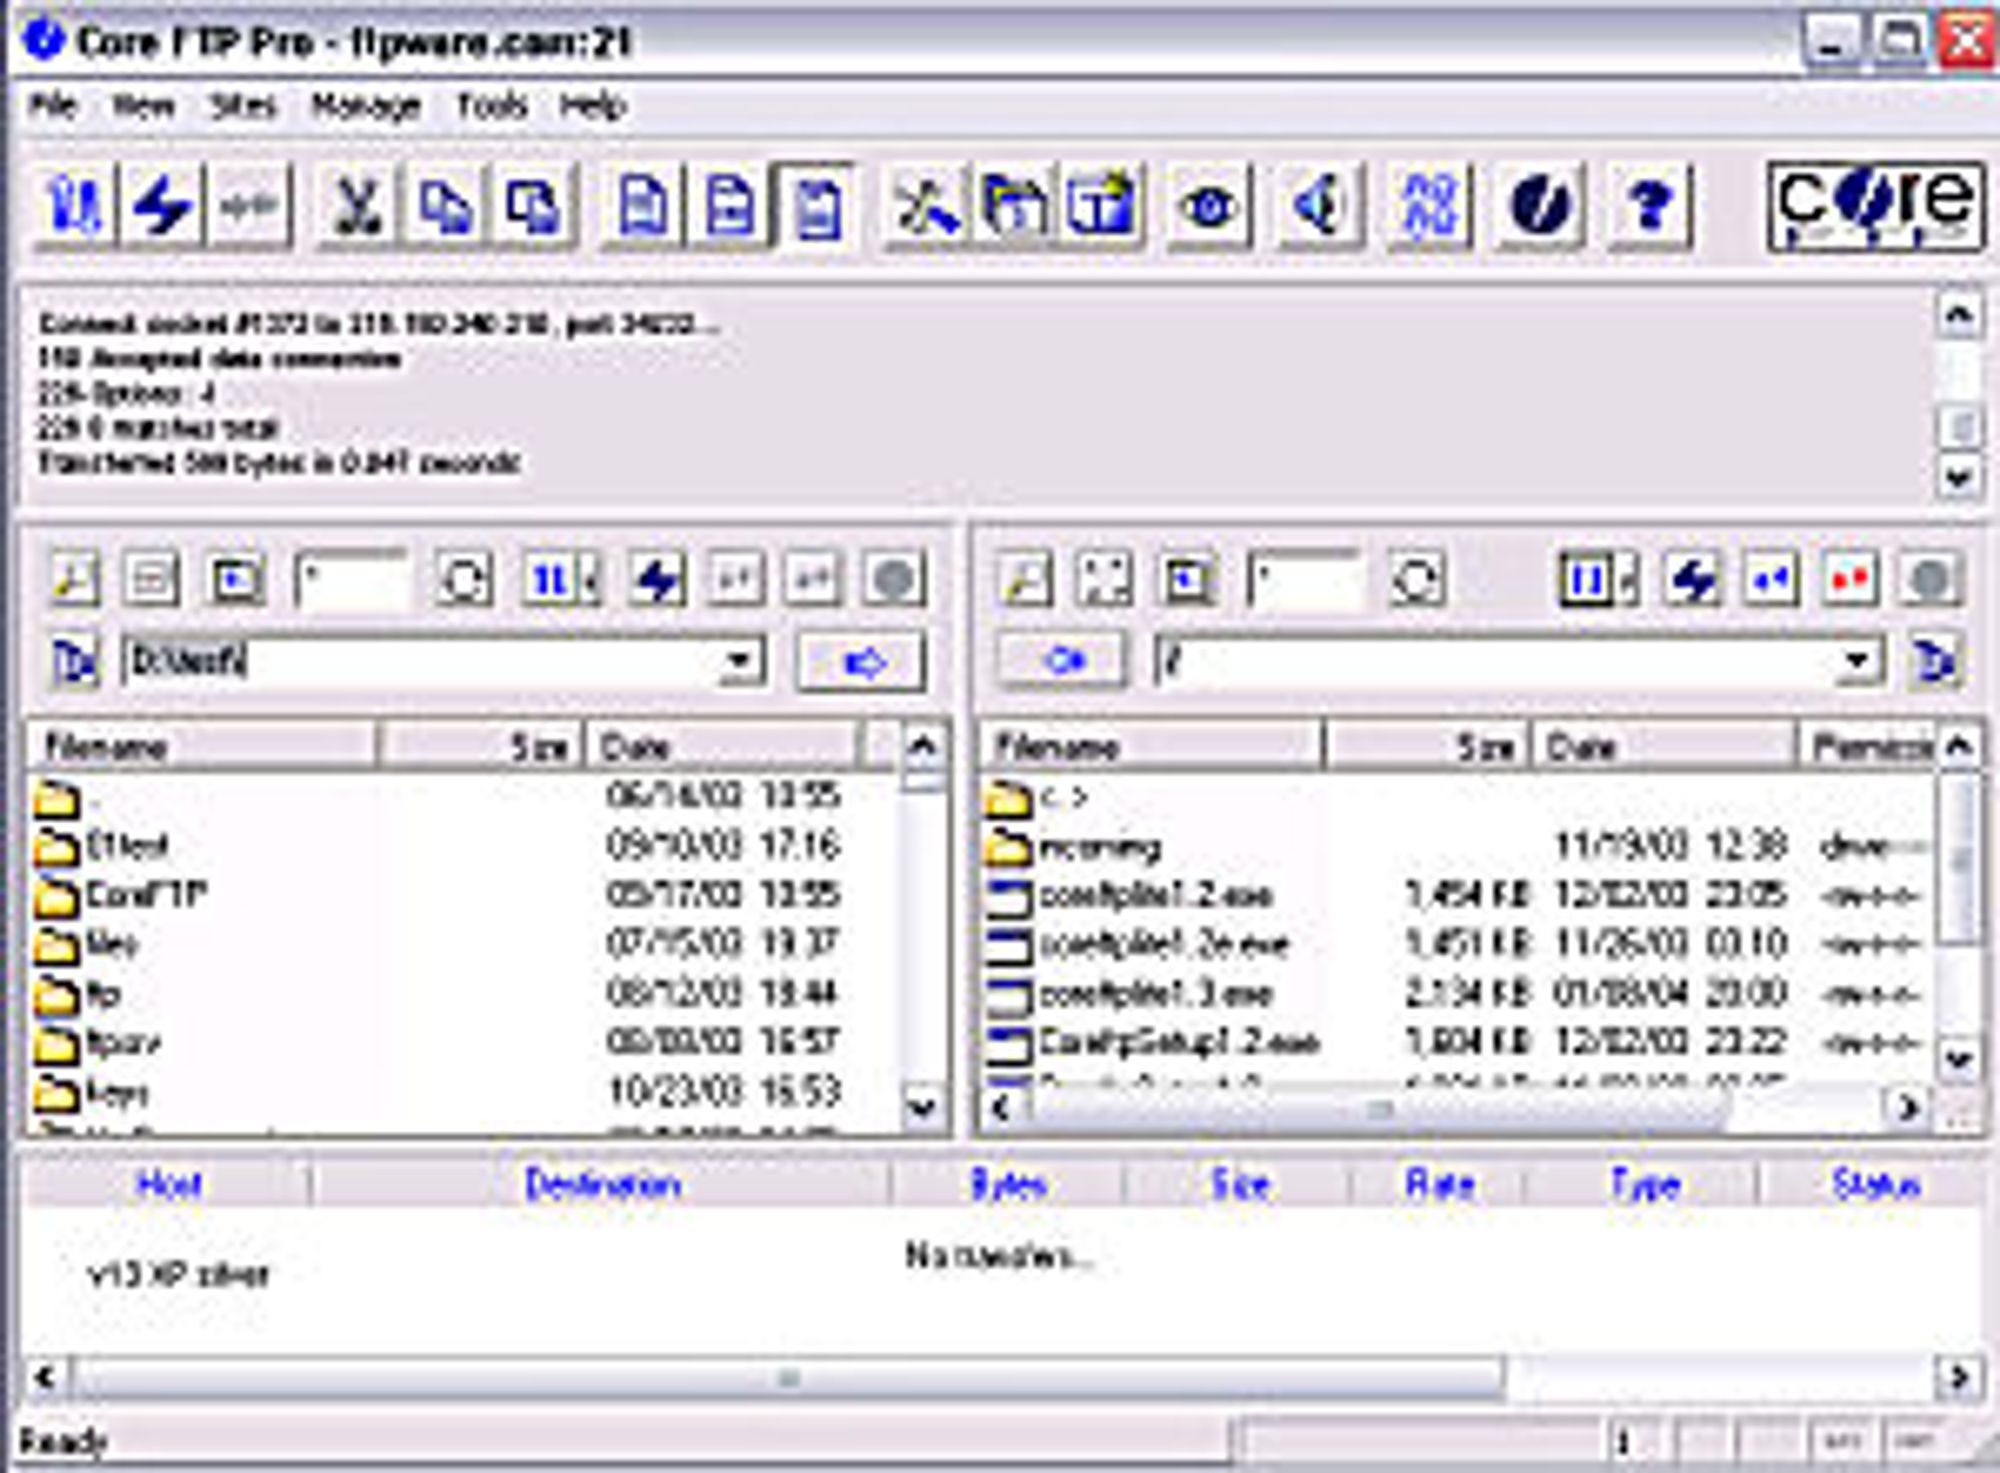Sort local list by Filename header
Screen dimensions: 2000x1473
[202, 747]
